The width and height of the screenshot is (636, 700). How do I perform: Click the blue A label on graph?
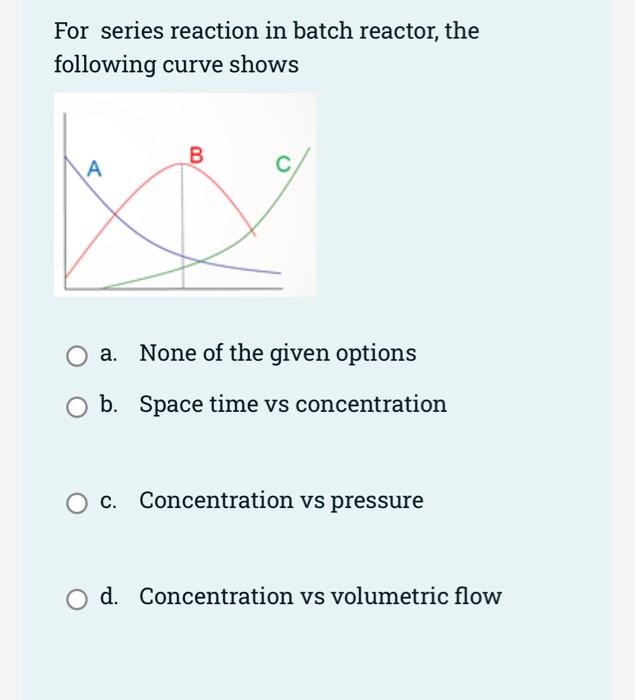pyautogui.click(x=94, y=168)
